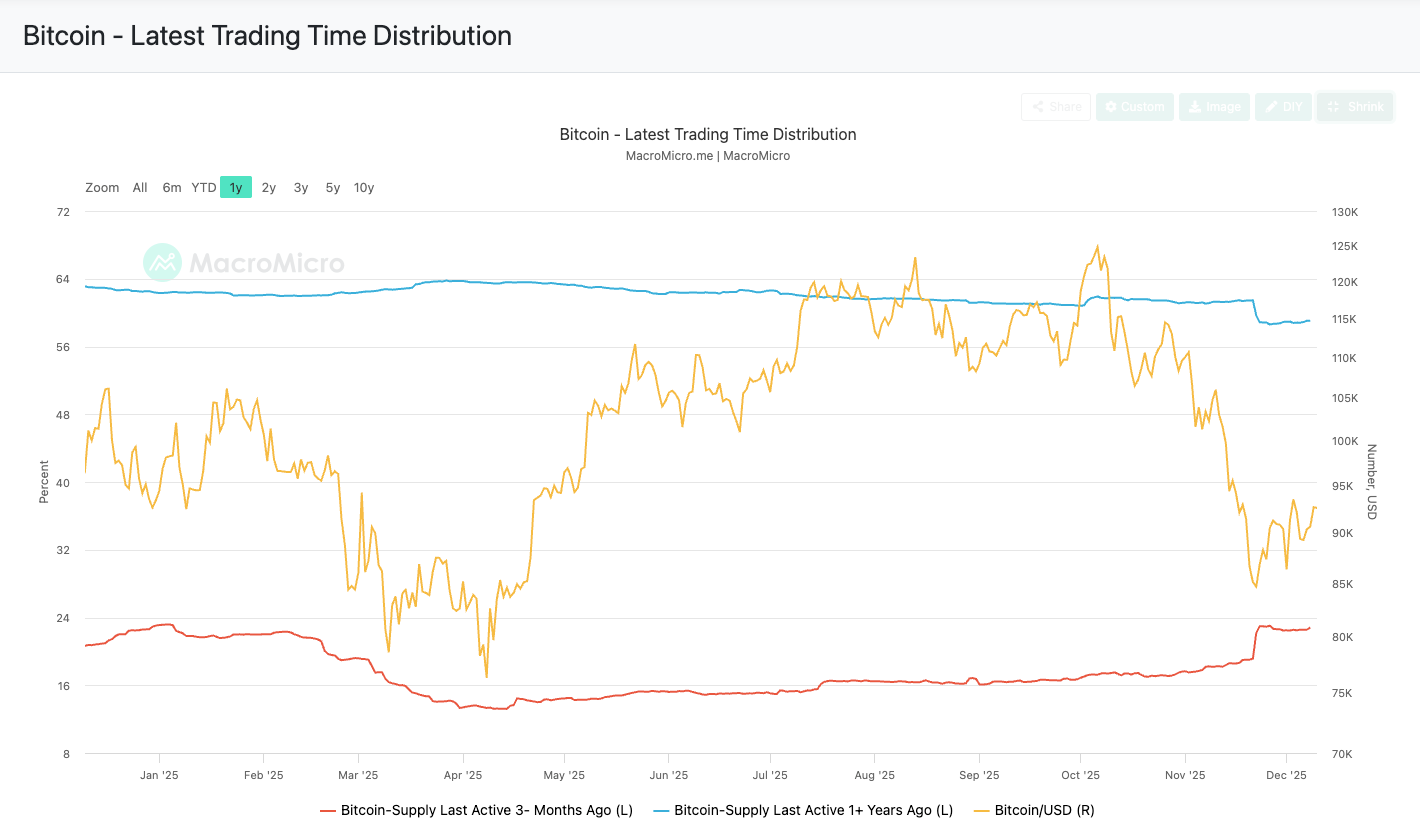Choose the YTD zoom option

pos(203,187)
